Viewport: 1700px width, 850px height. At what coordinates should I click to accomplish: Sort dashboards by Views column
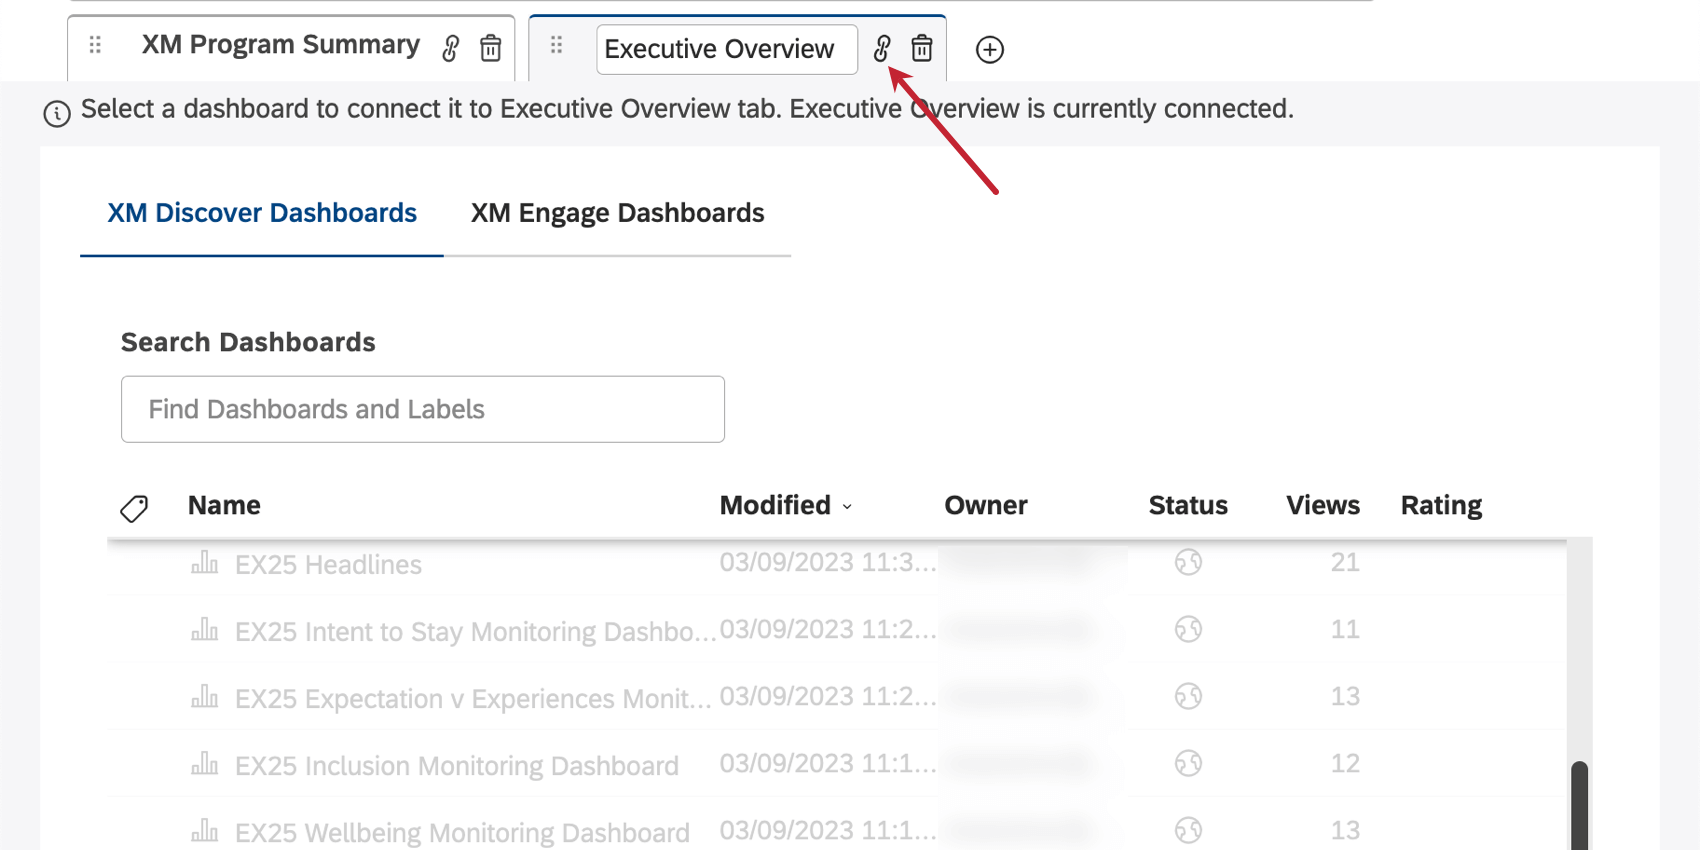pos(1322,505)
